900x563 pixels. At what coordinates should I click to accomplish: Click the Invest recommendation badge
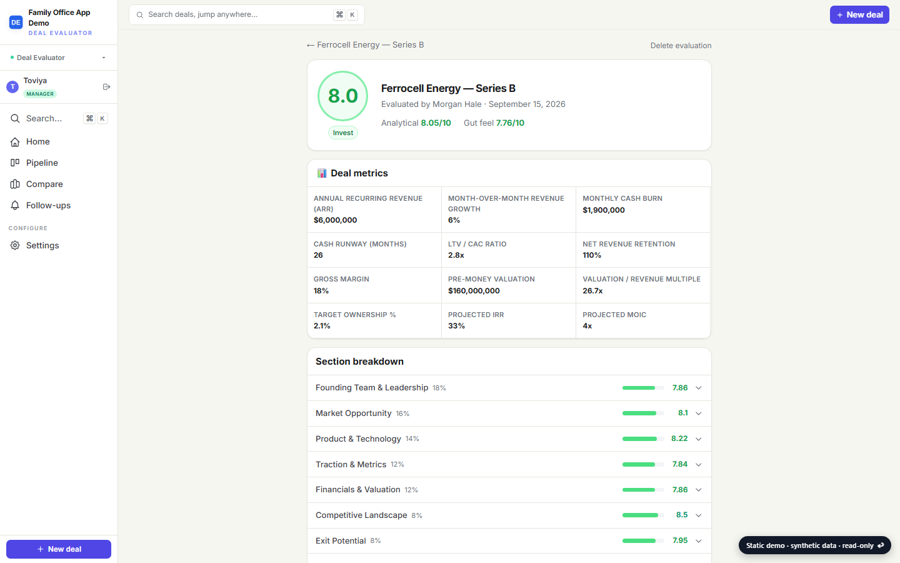pyautogui.click(x=343, y=133)
